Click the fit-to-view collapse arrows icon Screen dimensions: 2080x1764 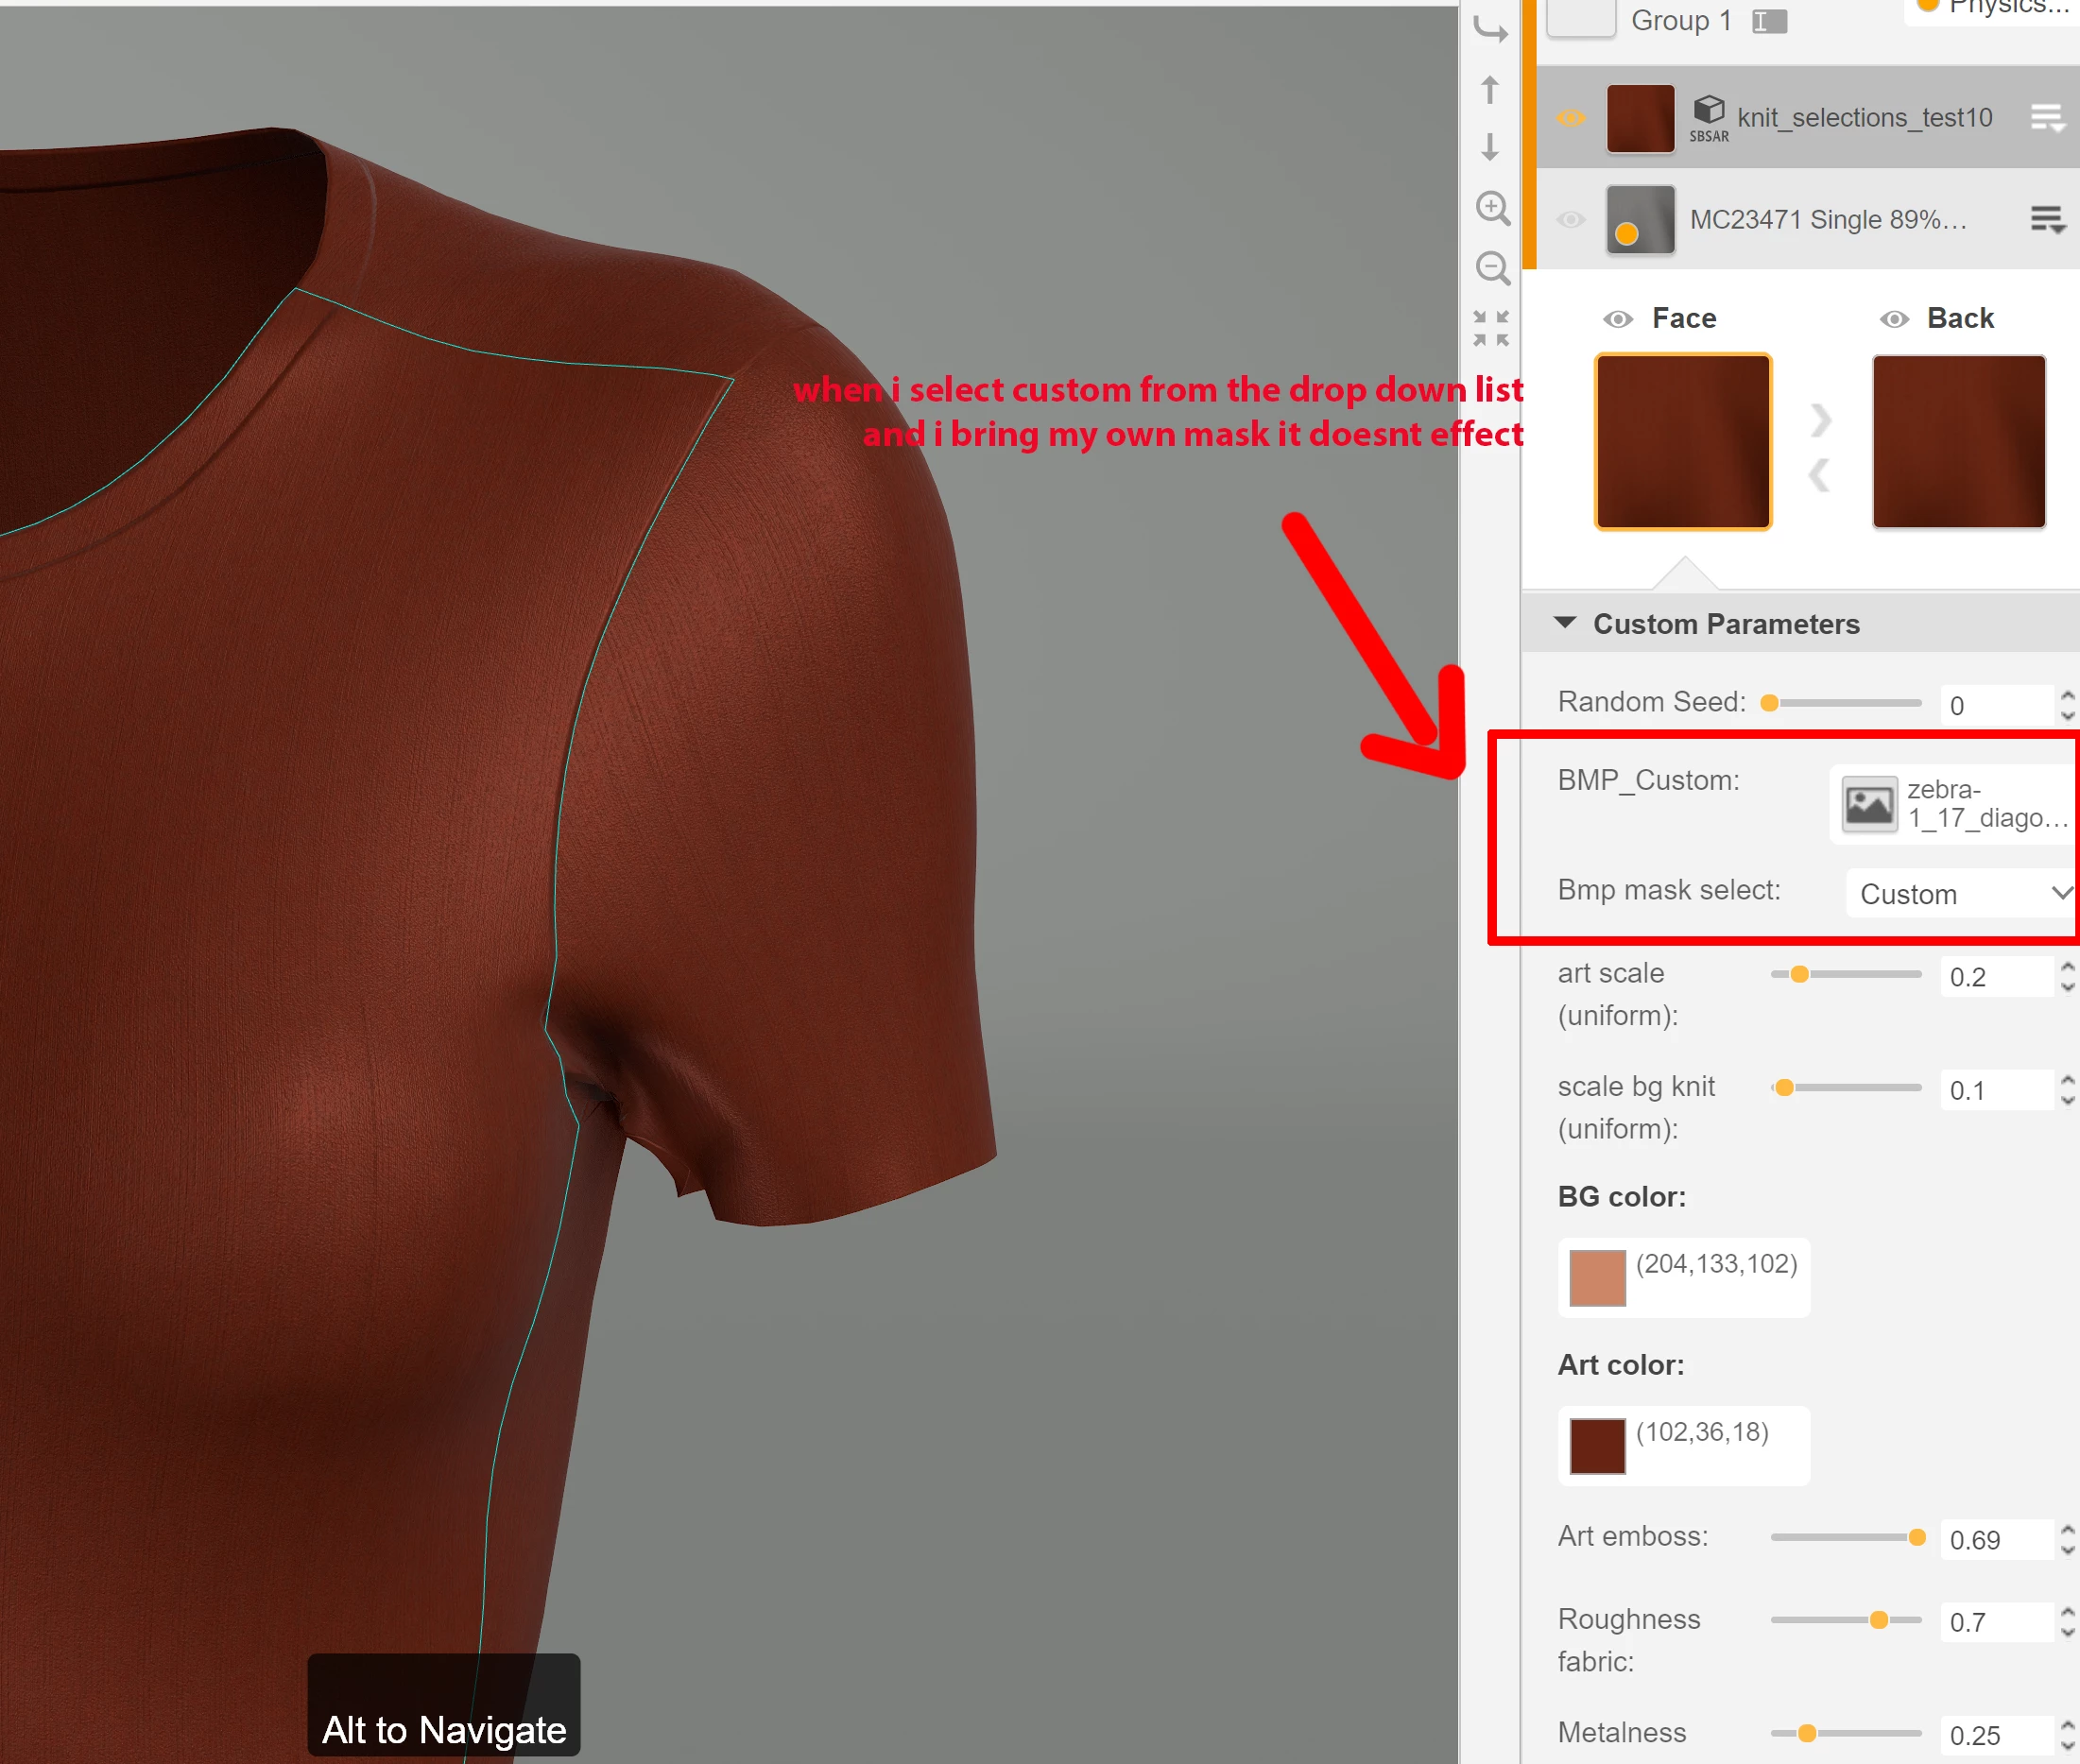[x=1491, y=328]
